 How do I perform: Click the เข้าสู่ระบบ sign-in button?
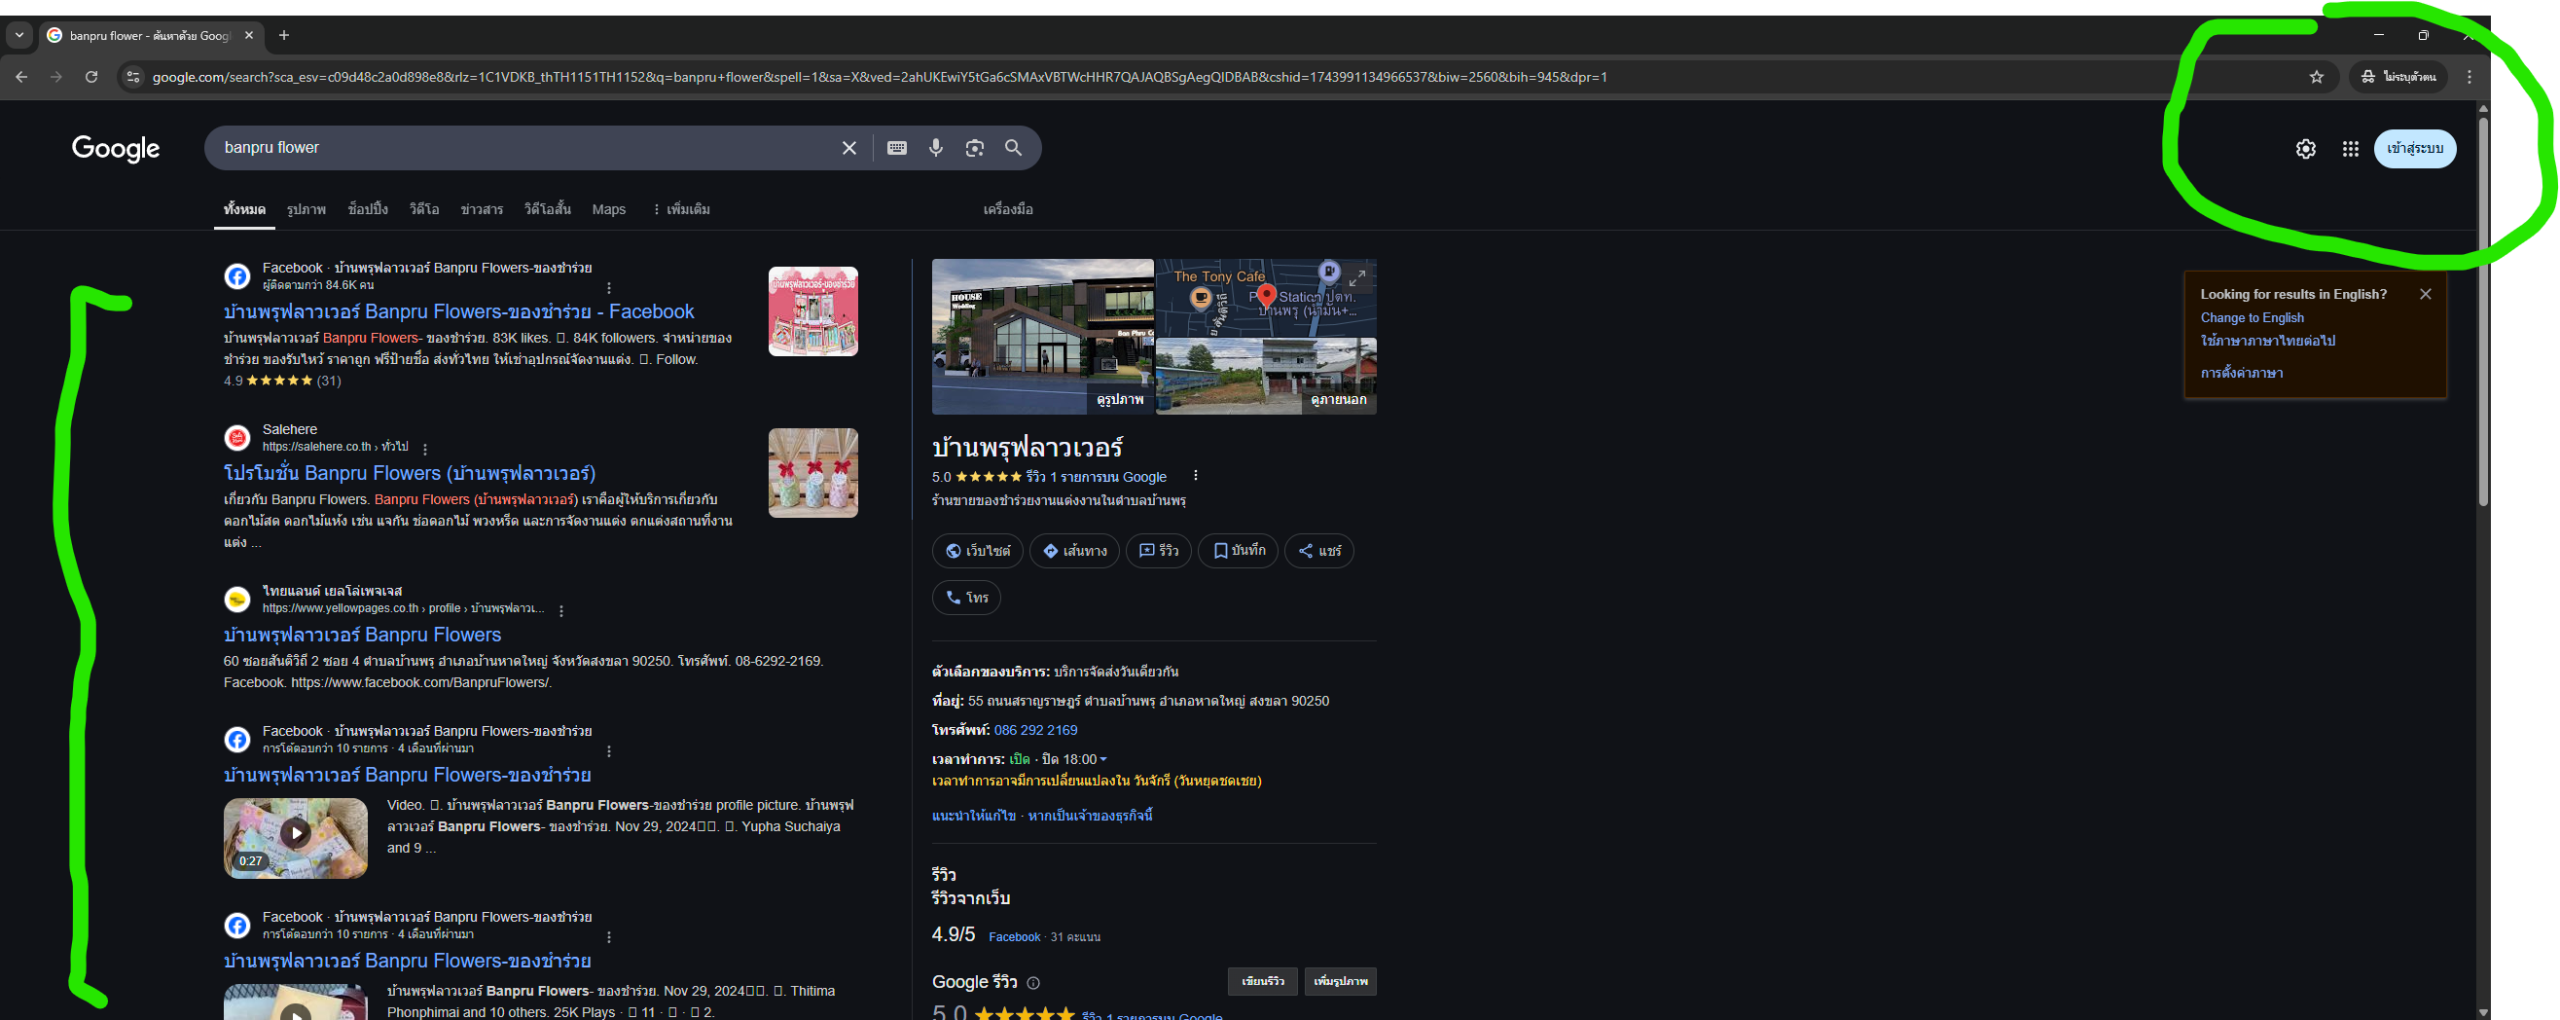tap(2414, 149)
